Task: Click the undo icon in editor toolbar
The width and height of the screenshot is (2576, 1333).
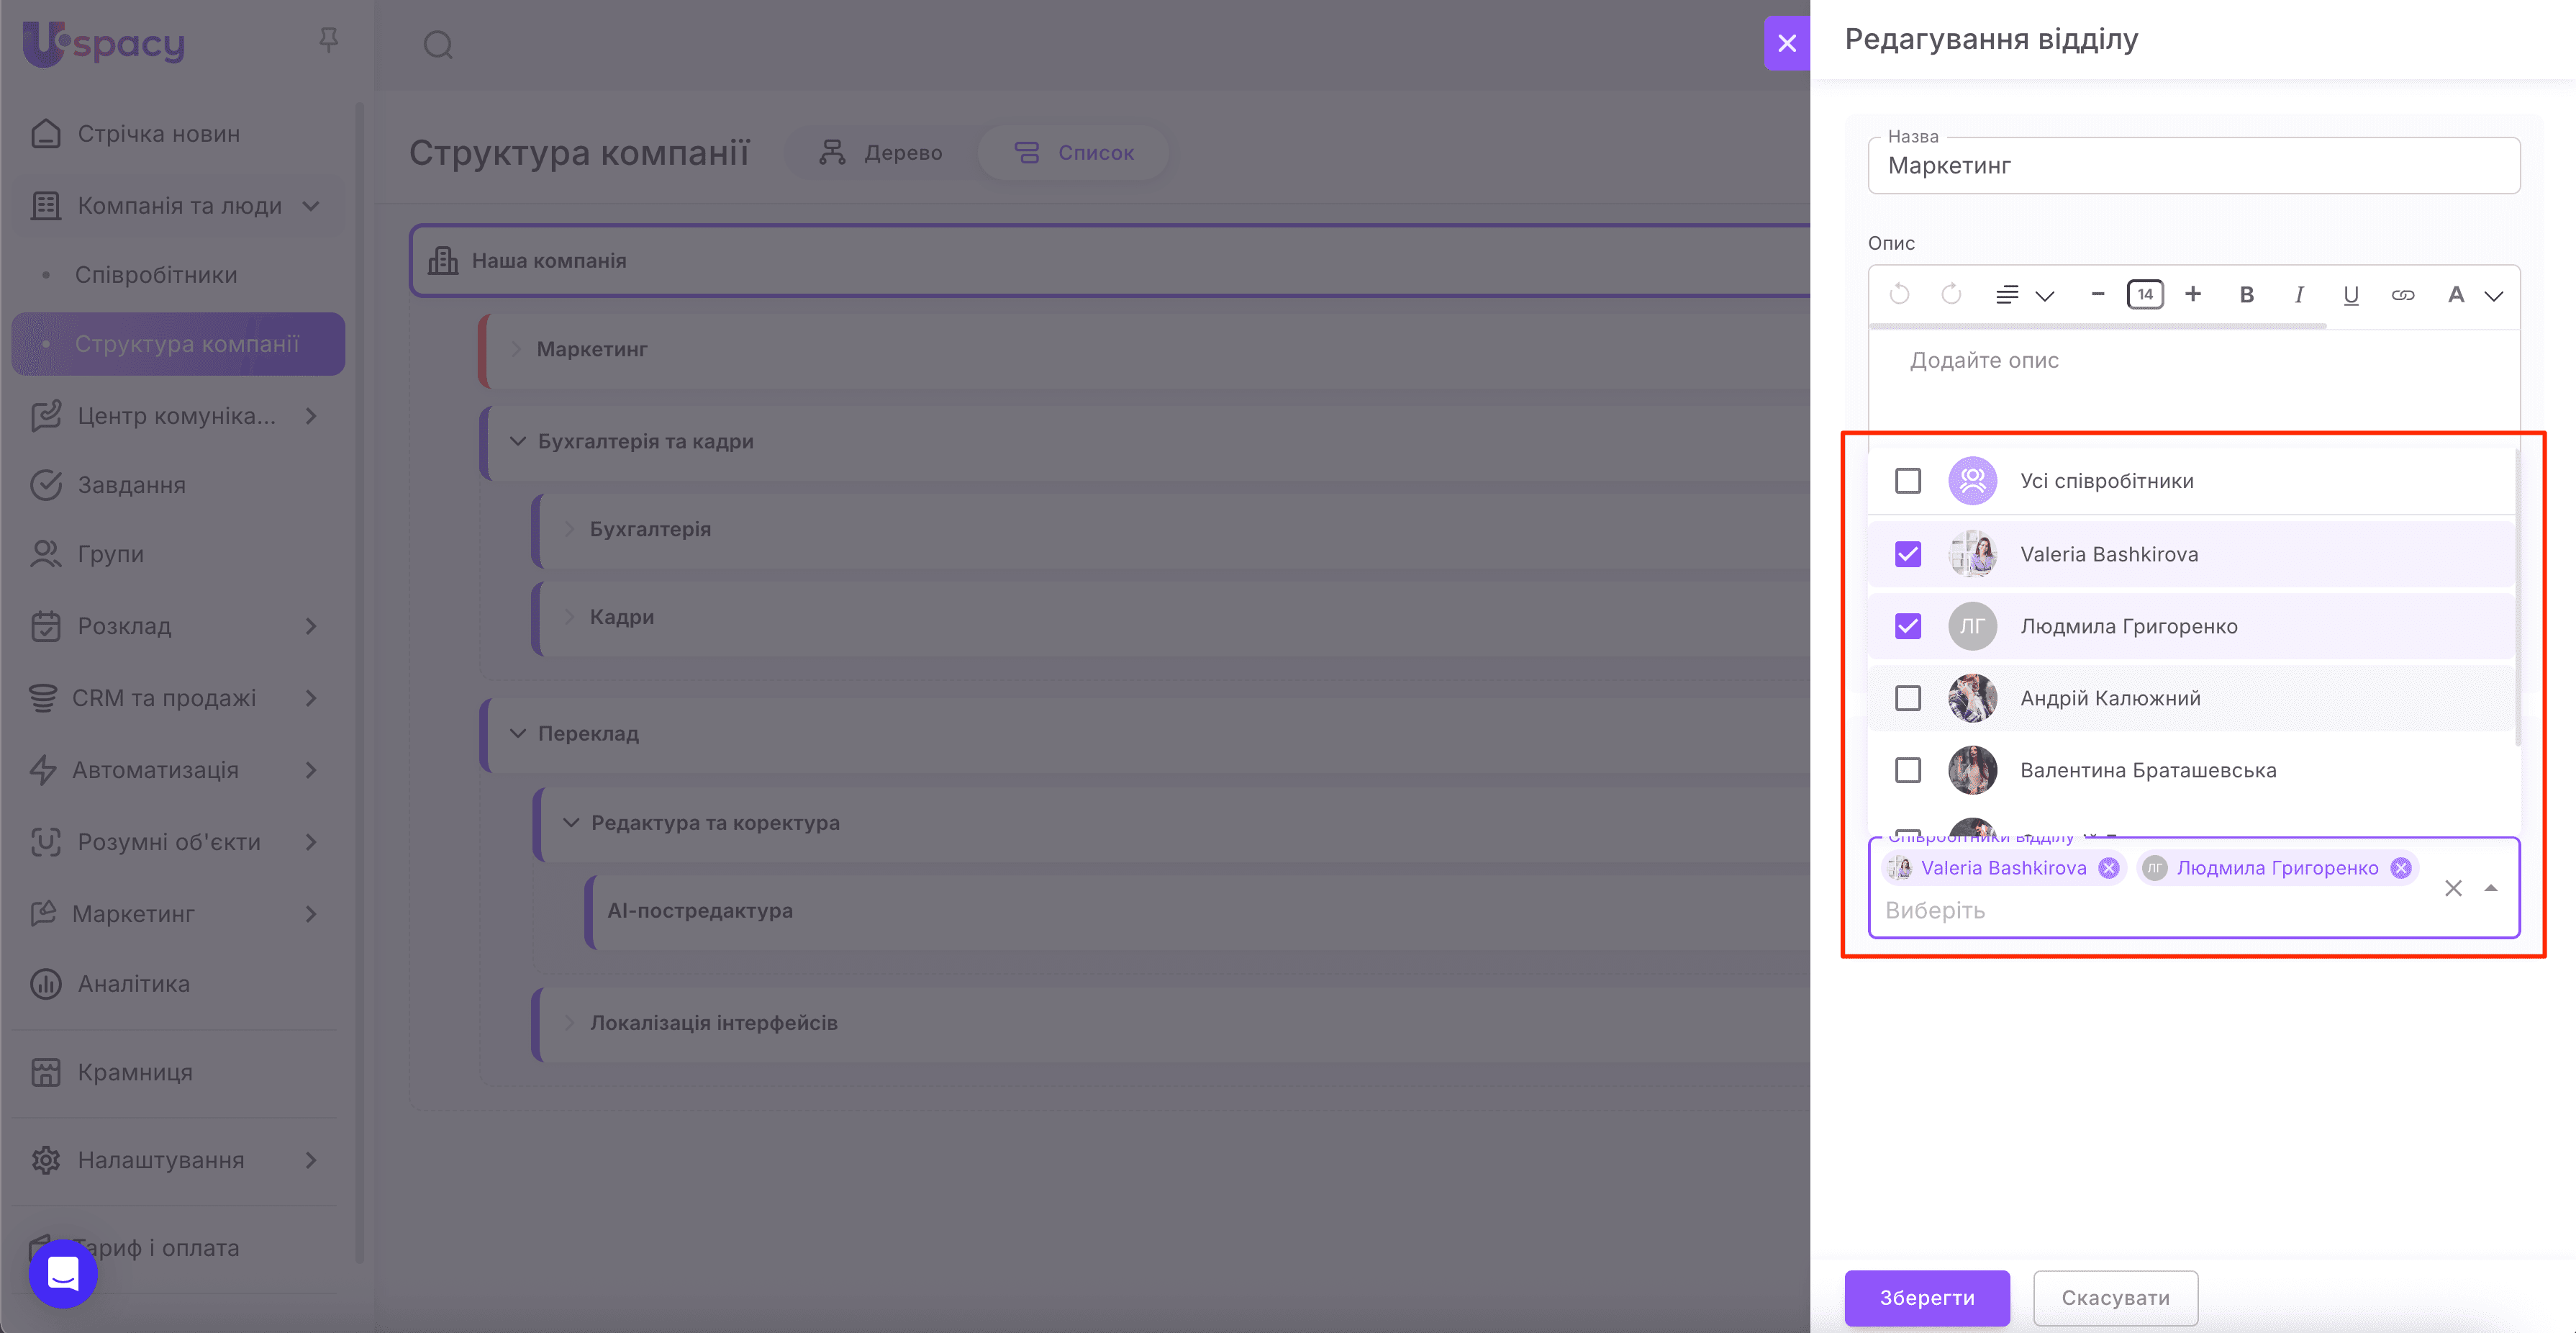Action: pyautogui.click(x=1899, y=295)
